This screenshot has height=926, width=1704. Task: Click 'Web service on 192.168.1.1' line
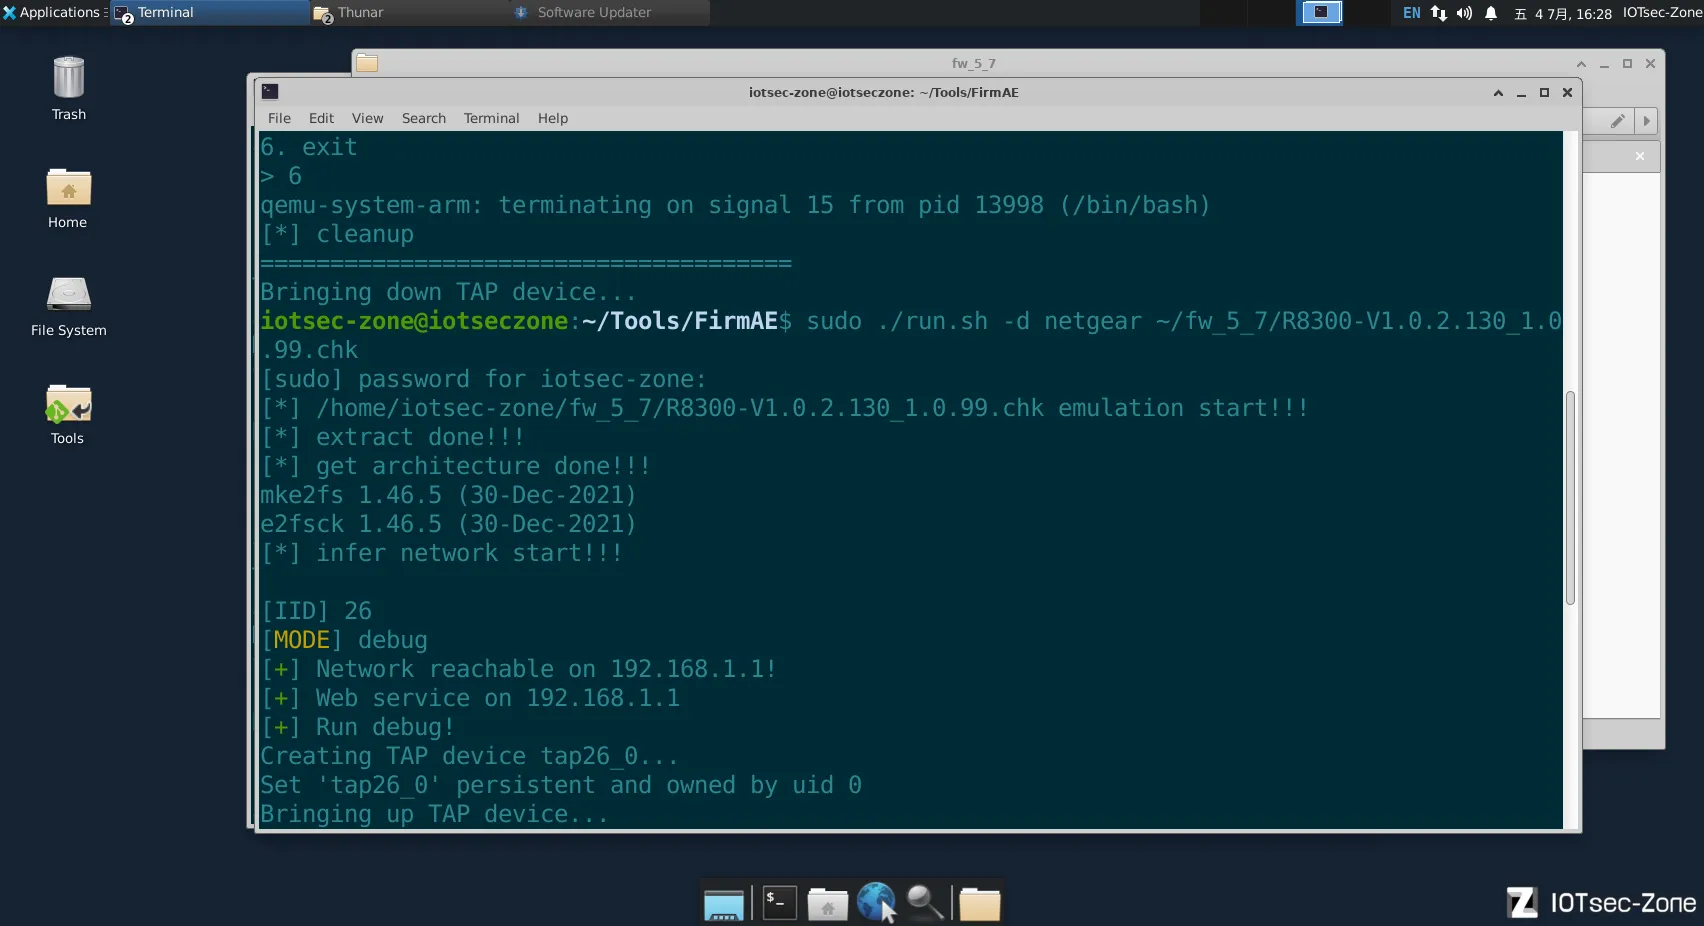coord(497,698)
